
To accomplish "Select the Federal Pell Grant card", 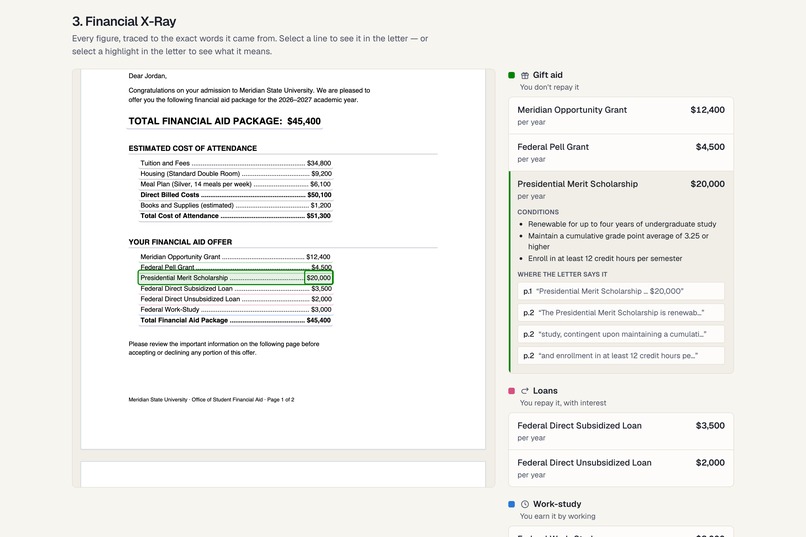I will coord(621,153).
